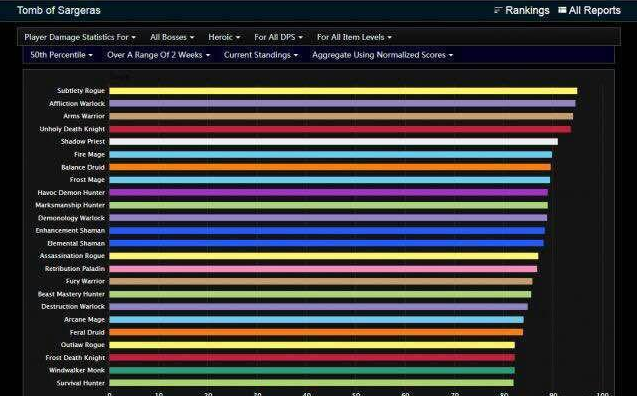Click the Marksmanship Hunter green bar
The height and width of the screenshot is (396, 637).
[x=328, y=205]
